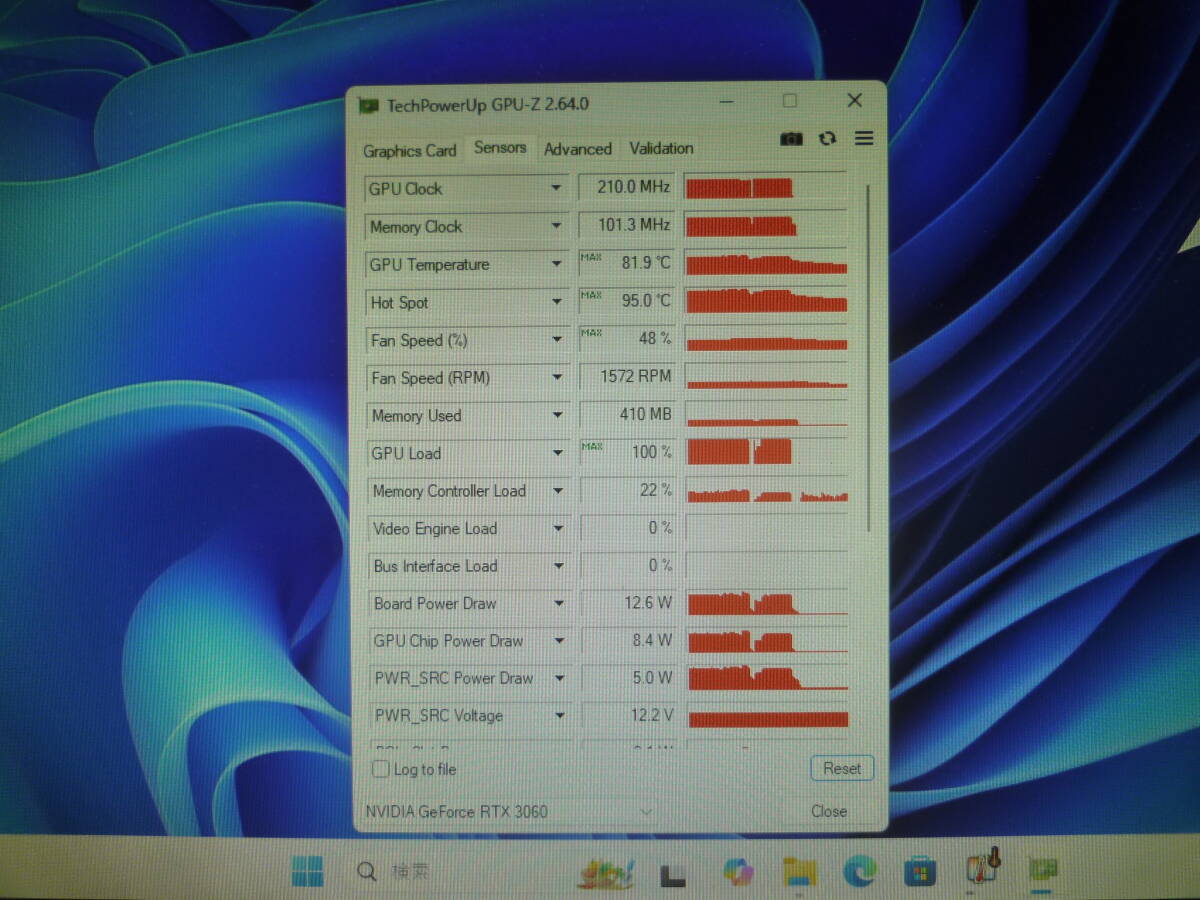Click the GPU Load history graph
This screenshot has height=900, width=1200.
tap(767, 452)
